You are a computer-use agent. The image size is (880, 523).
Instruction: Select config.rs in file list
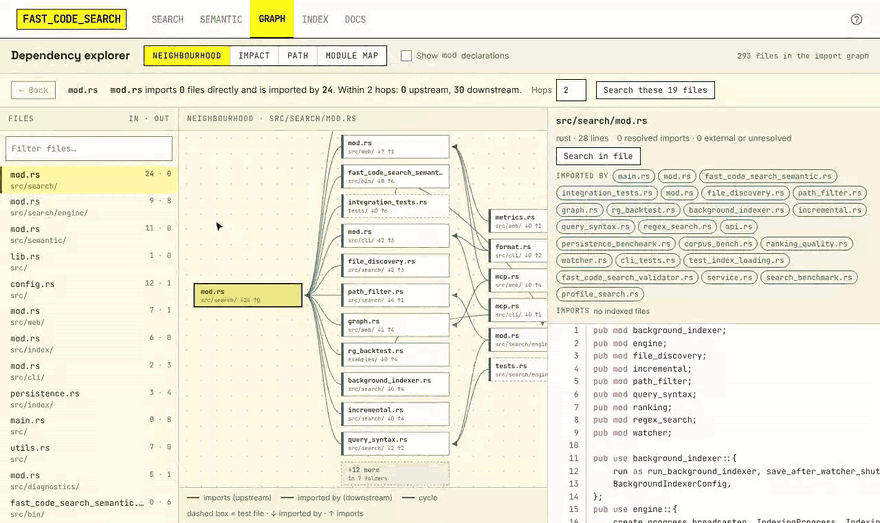89,289
